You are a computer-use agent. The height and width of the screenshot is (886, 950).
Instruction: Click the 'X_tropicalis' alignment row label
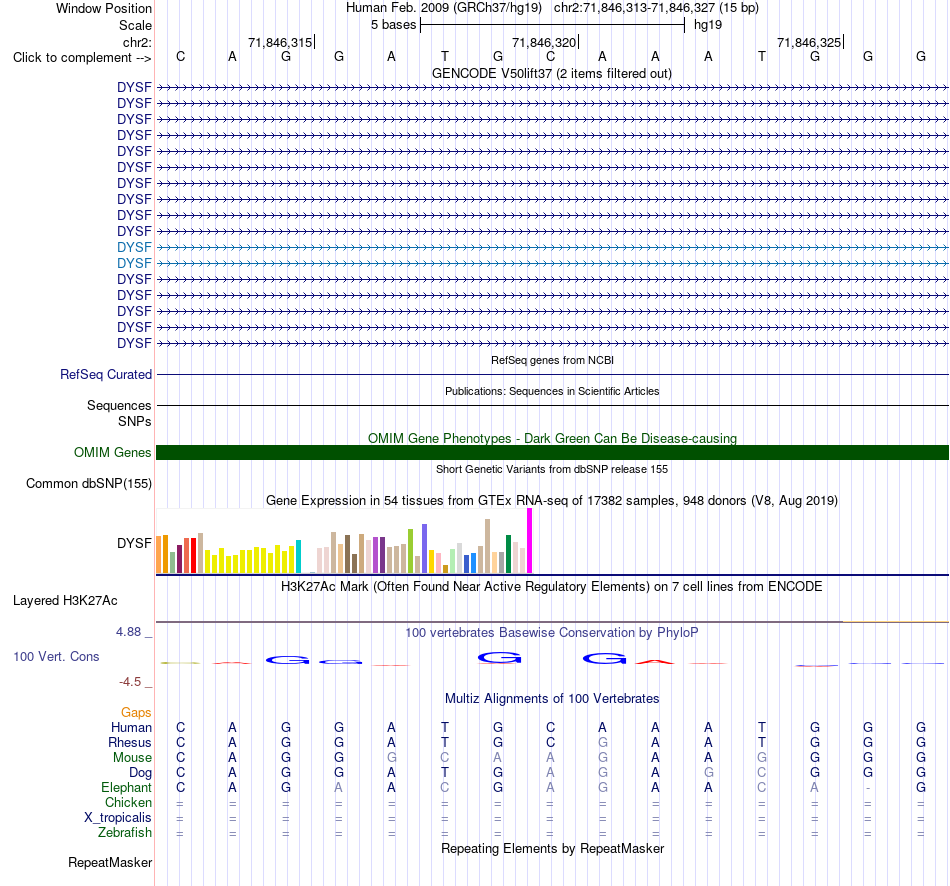[118, 818]
